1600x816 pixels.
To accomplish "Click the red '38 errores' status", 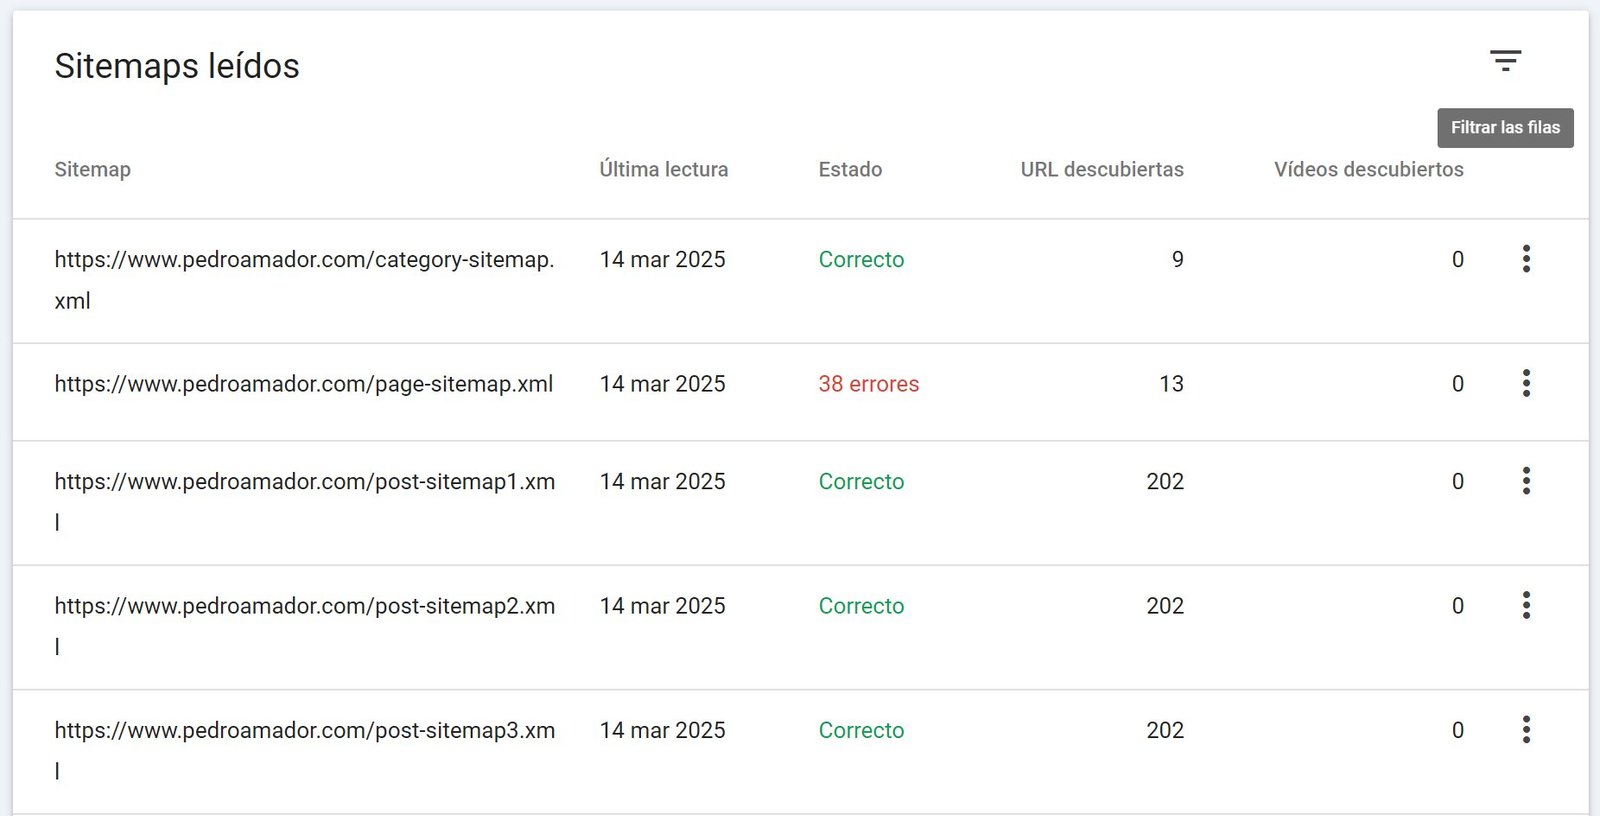I will point(869,384).
